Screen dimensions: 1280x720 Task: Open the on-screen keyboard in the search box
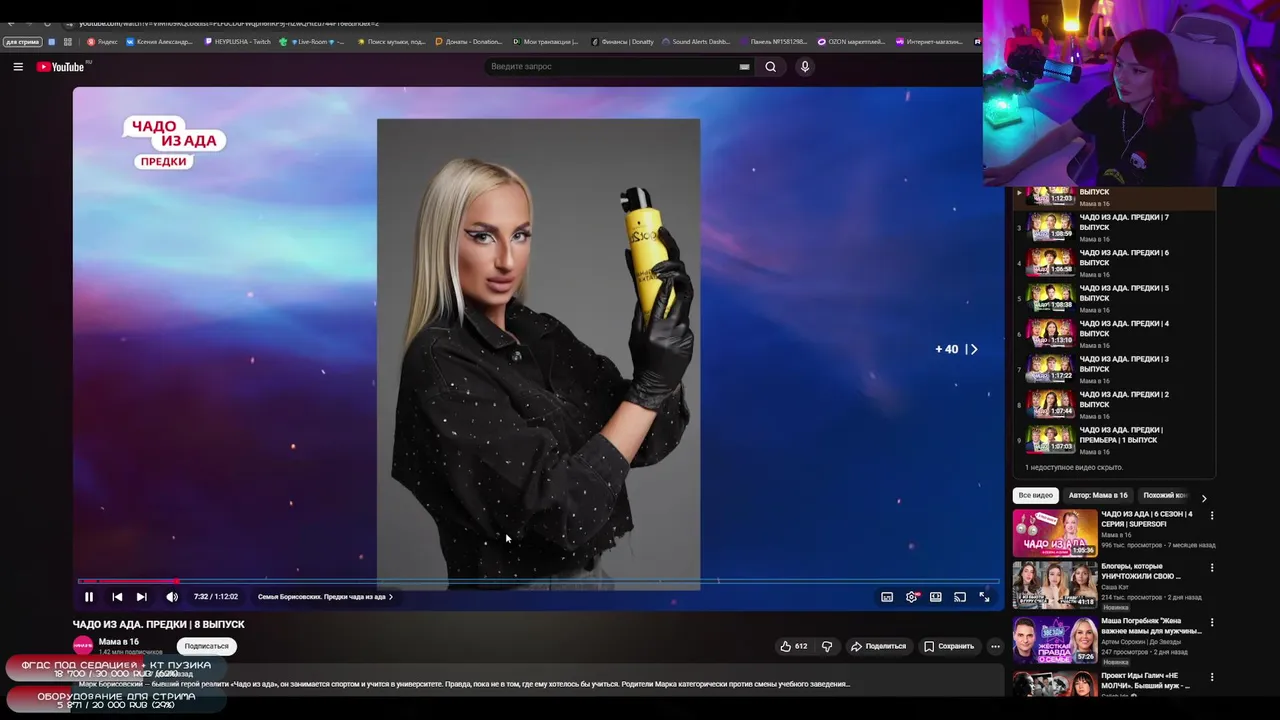(x=744, y=67)
